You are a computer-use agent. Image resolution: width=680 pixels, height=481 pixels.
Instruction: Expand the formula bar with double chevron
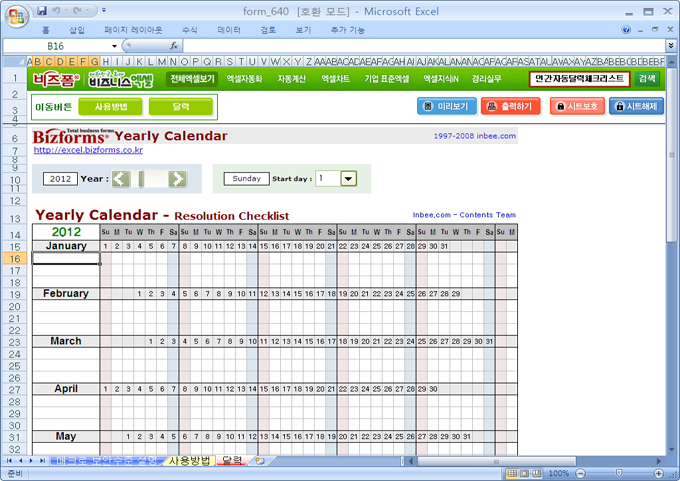click(x=671, y=46)
